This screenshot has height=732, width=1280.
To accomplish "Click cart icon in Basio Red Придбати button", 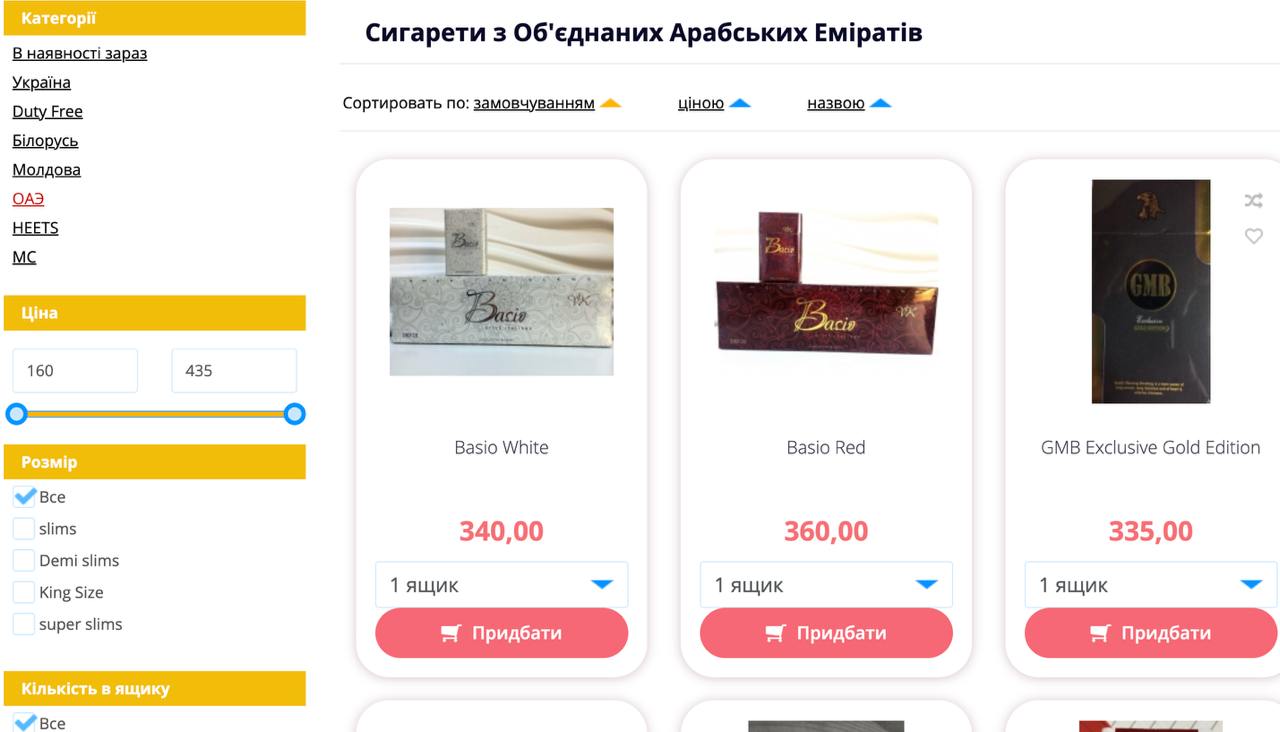I will pos(776,633).
